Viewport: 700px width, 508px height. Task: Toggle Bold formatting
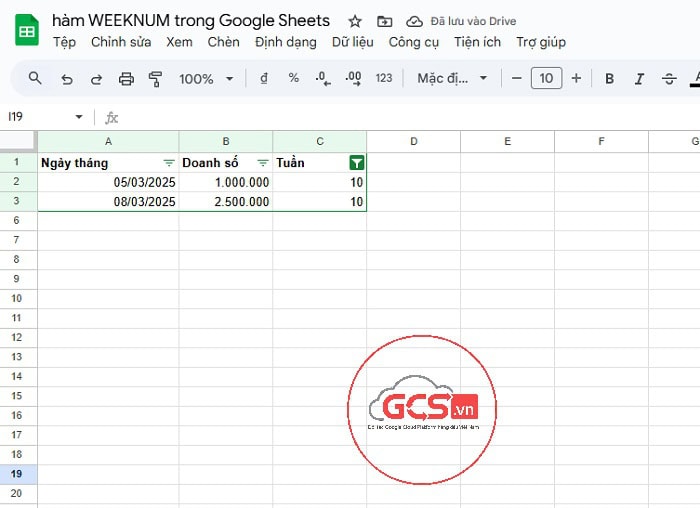609,79
